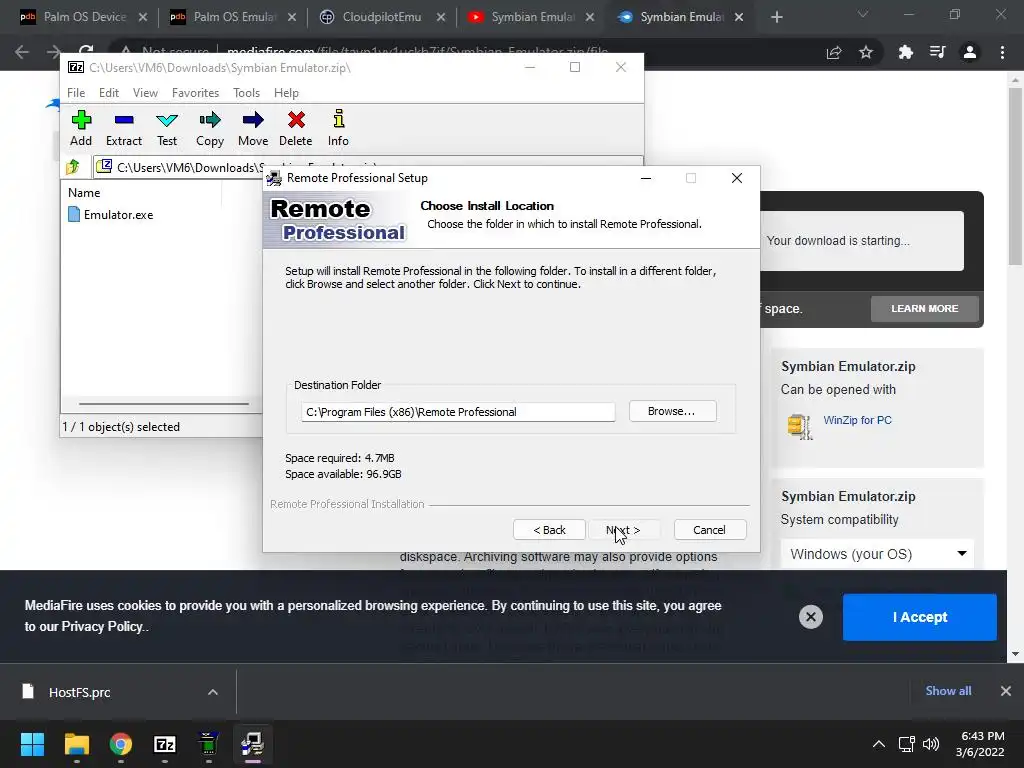The width and height of the screenshot is (1024, 768).
Task: Open the clock showing 6:43 PM
Action: pos(980,744)
